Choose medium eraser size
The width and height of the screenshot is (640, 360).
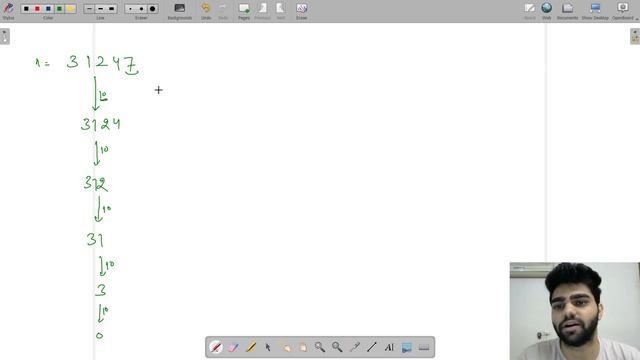coord(141,9)
